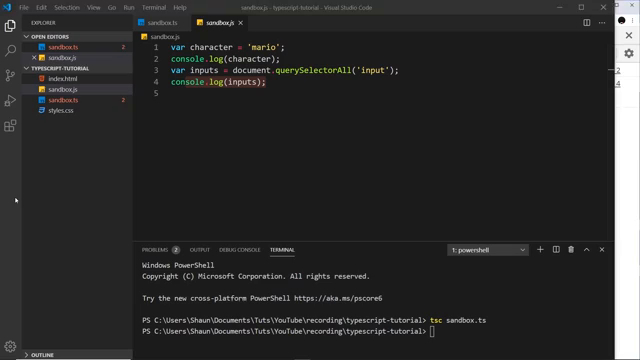Open the Terminal menu
Screen dimensions: 640x360
pos(154,7)
